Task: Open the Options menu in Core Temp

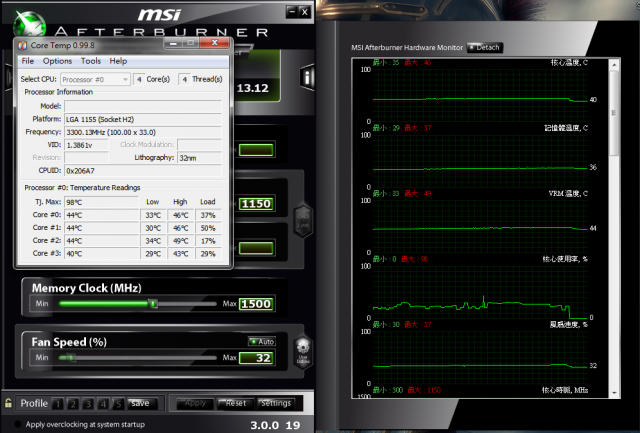Action: click(58, 61)
